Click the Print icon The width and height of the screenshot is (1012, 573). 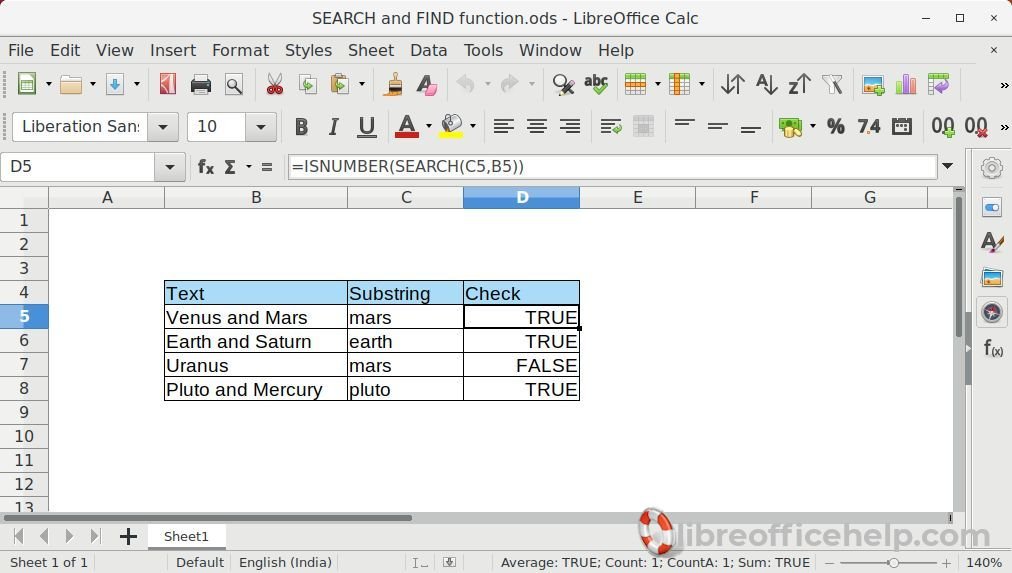(x=201, y=85)
